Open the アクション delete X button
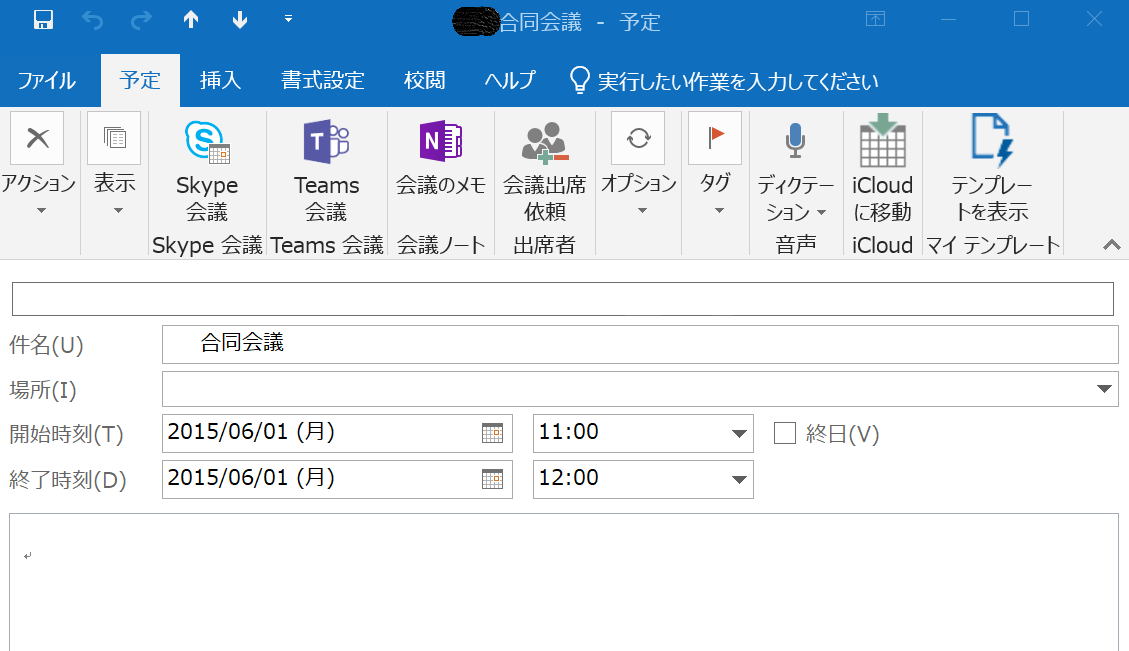Viewport: 1129px width, 651px height. (37, 138)
